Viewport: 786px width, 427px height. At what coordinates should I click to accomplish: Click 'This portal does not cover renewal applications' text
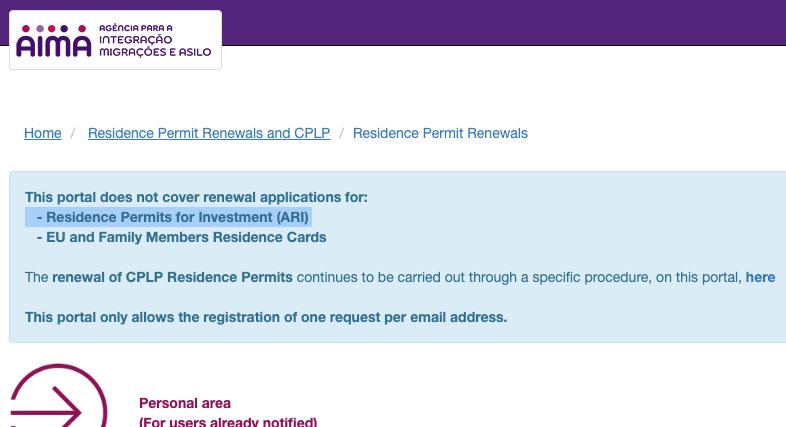(196, 197)
